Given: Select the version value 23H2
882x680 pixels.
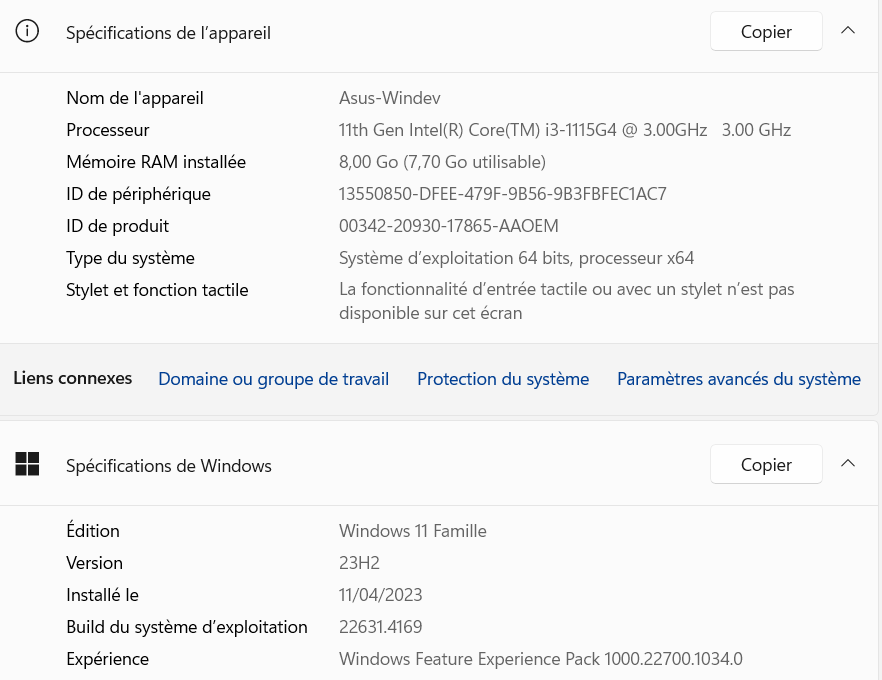Looking at the screenshot, I should [x=359, y=563].
